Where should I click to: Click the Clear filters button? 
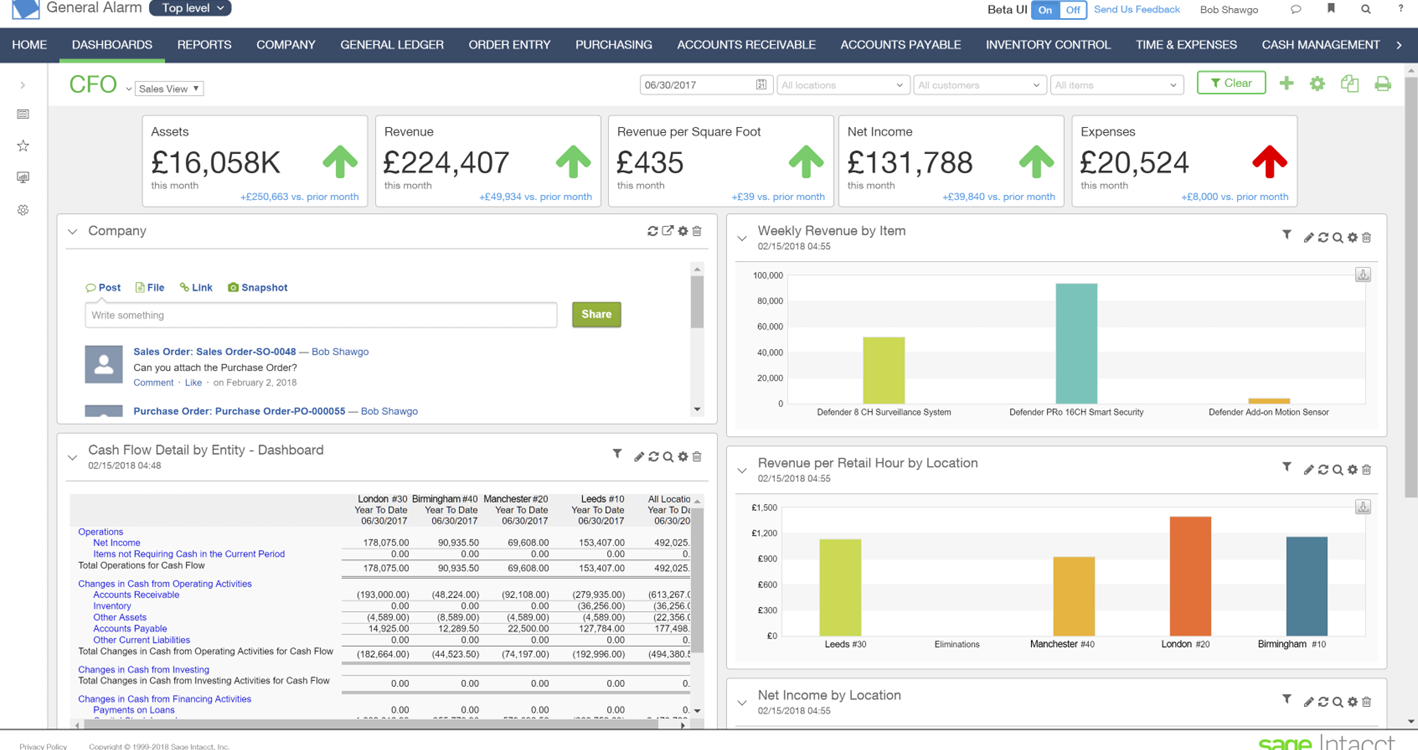click(x=1231, y=83)
